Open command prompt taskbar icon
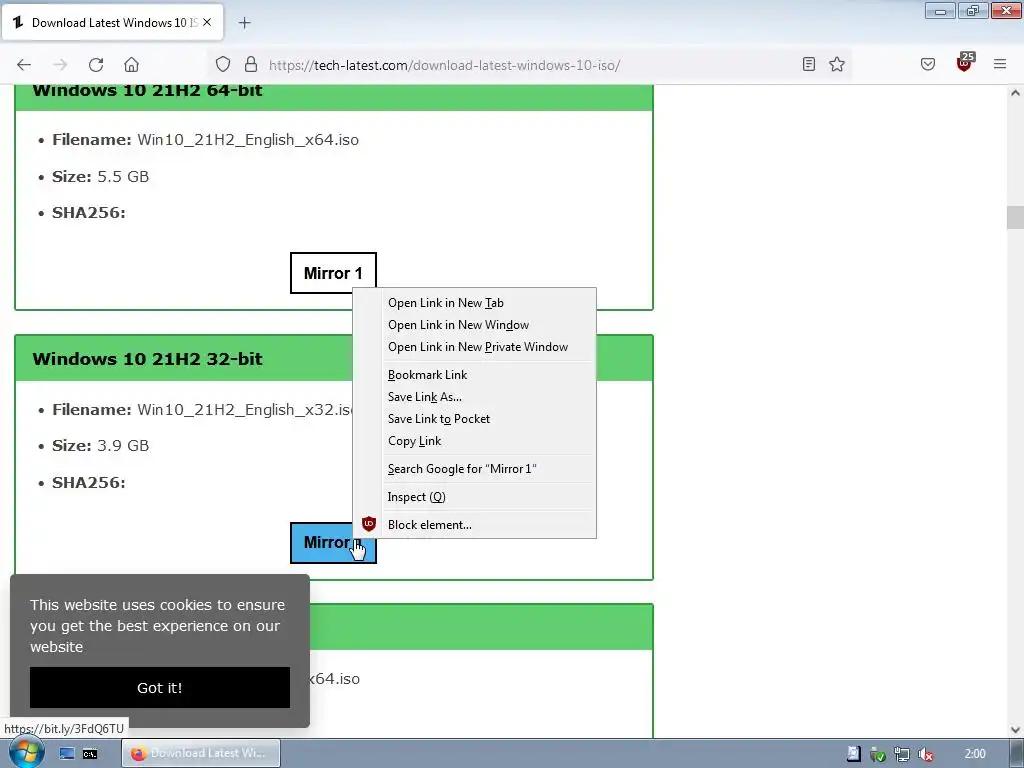Screen dimensions: 1024x768 coord(90,754)
